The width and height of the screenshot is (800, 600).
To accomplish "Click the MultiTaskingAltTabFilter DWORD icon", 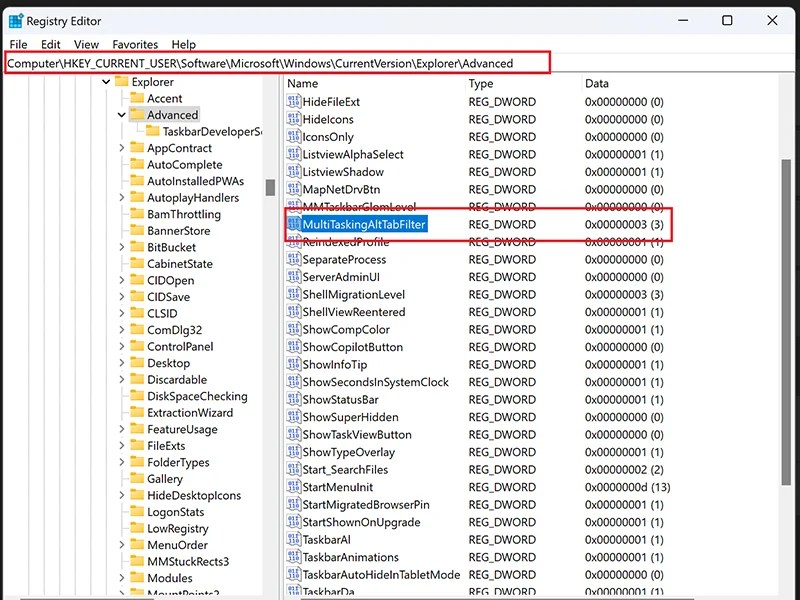I will tap(295, 224).
